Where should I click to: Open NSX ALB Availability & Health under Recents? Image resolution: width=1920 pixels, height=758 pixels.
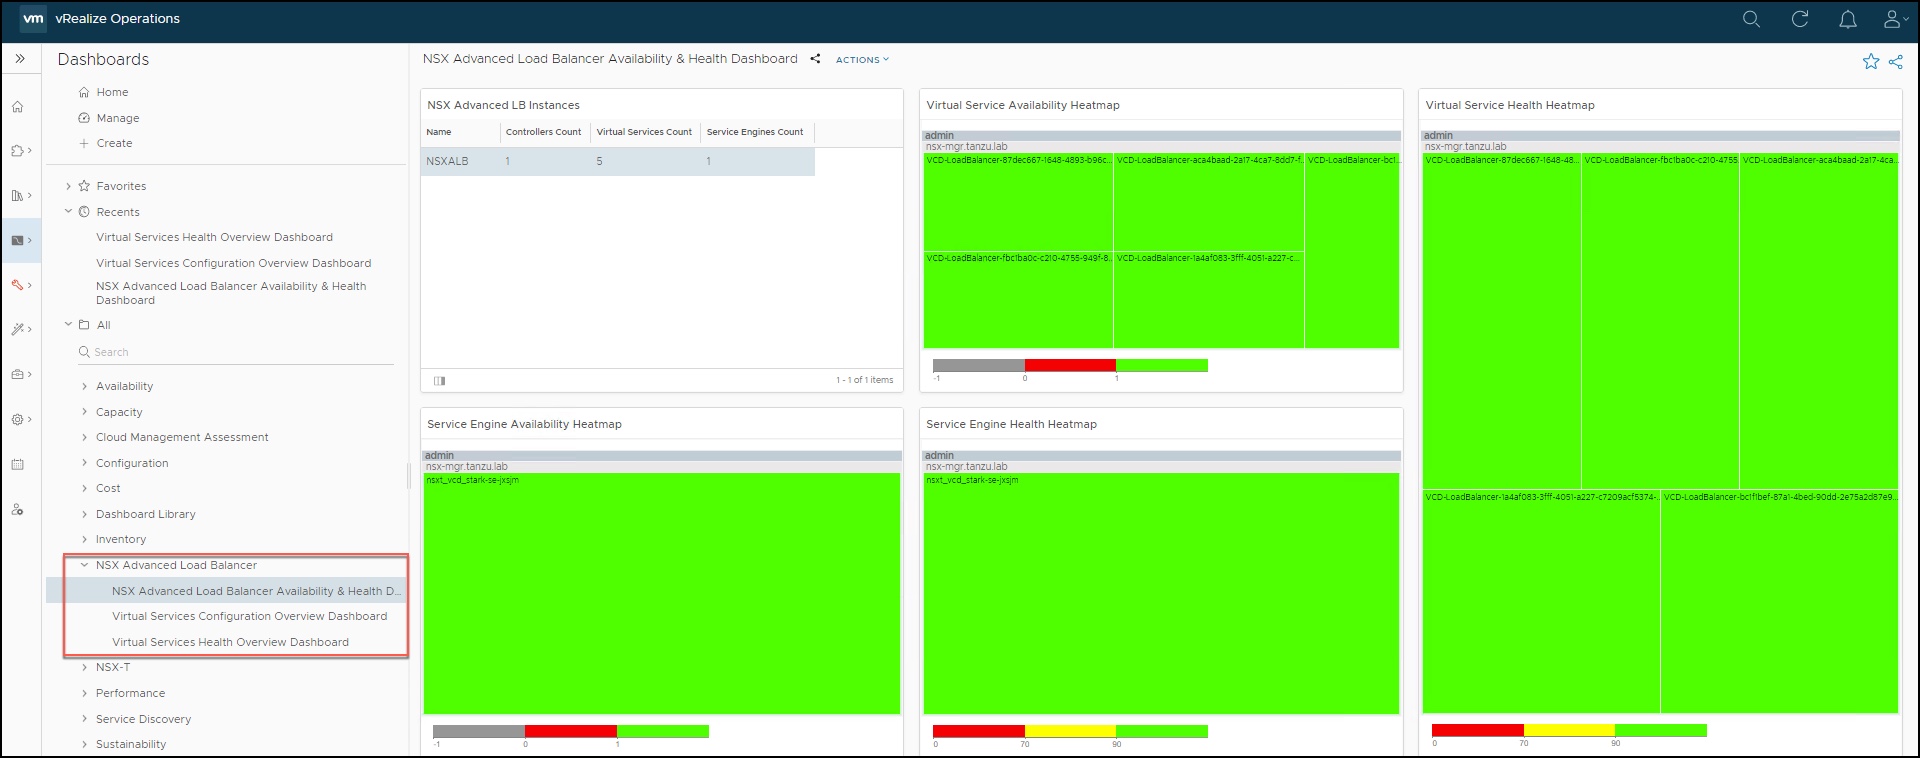tap(231, 293)
